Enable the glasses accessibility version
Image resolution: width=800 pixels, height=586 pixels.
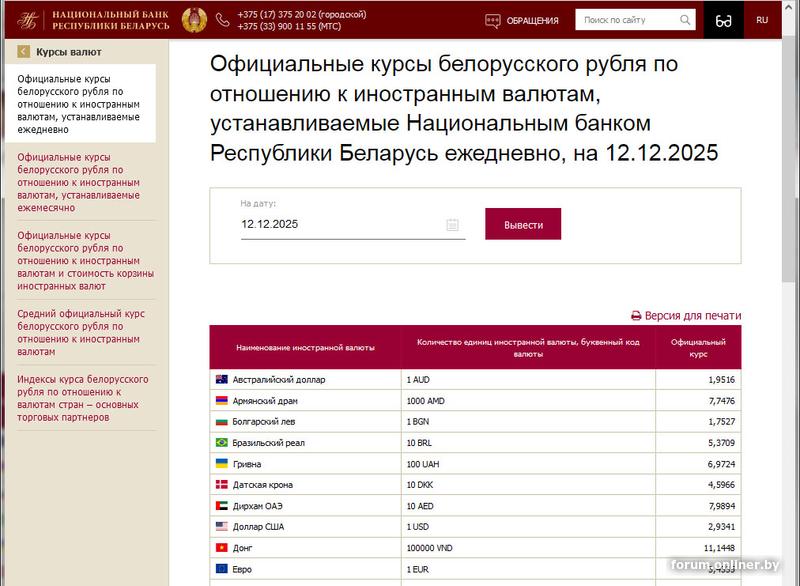pos(723,20)
